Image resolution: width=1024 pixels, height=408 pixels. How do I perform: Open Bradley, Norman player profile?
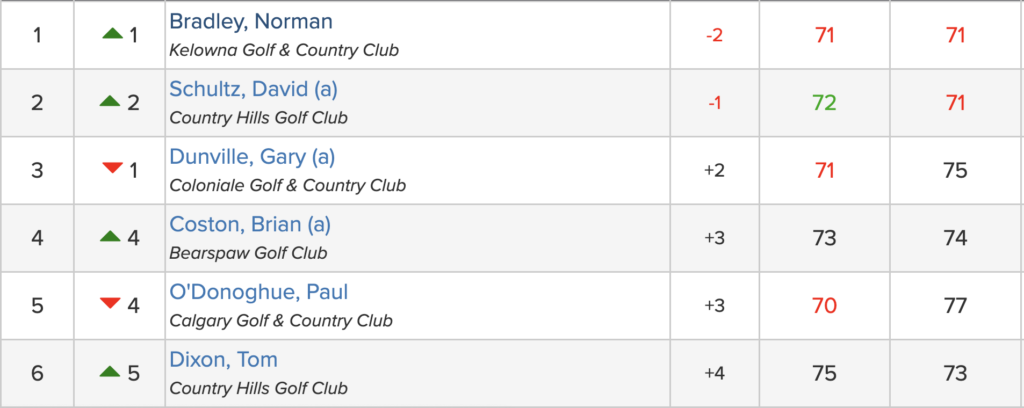(251, 22)
